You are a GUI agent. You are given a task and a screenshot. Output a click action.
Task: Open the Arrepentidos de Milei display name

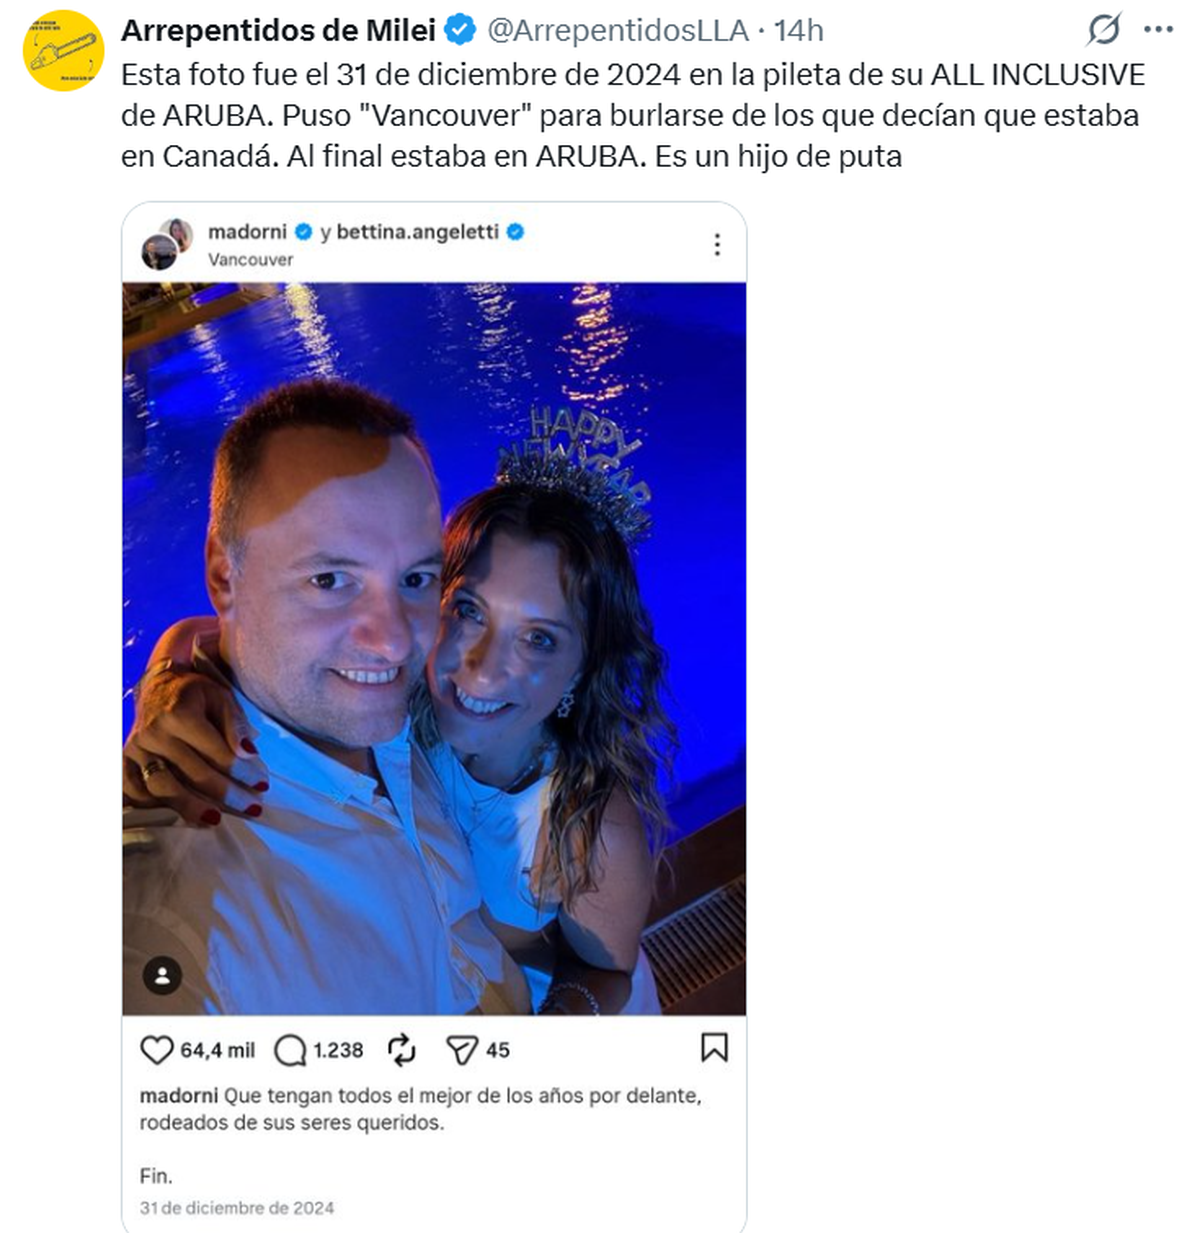point(278,31)
